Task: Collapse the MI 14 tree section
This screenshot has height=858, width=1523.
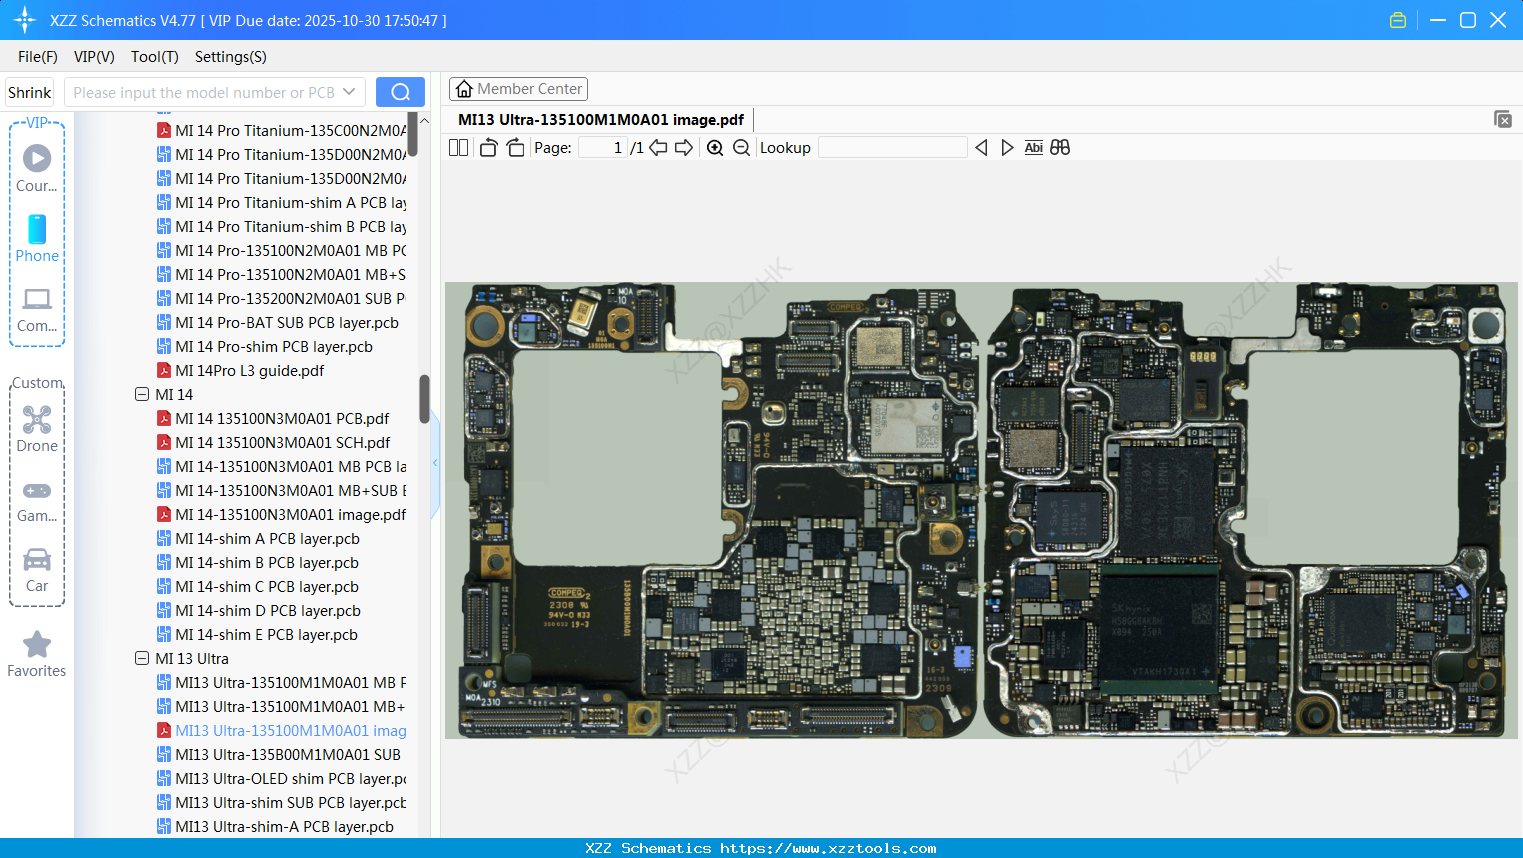Action: [x=142, y=394]
